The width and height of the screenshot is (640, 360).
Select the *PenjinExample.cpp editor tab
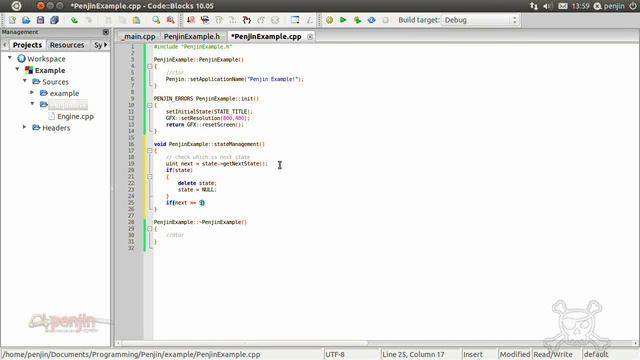pyautogui.click(x=266, y=36)
